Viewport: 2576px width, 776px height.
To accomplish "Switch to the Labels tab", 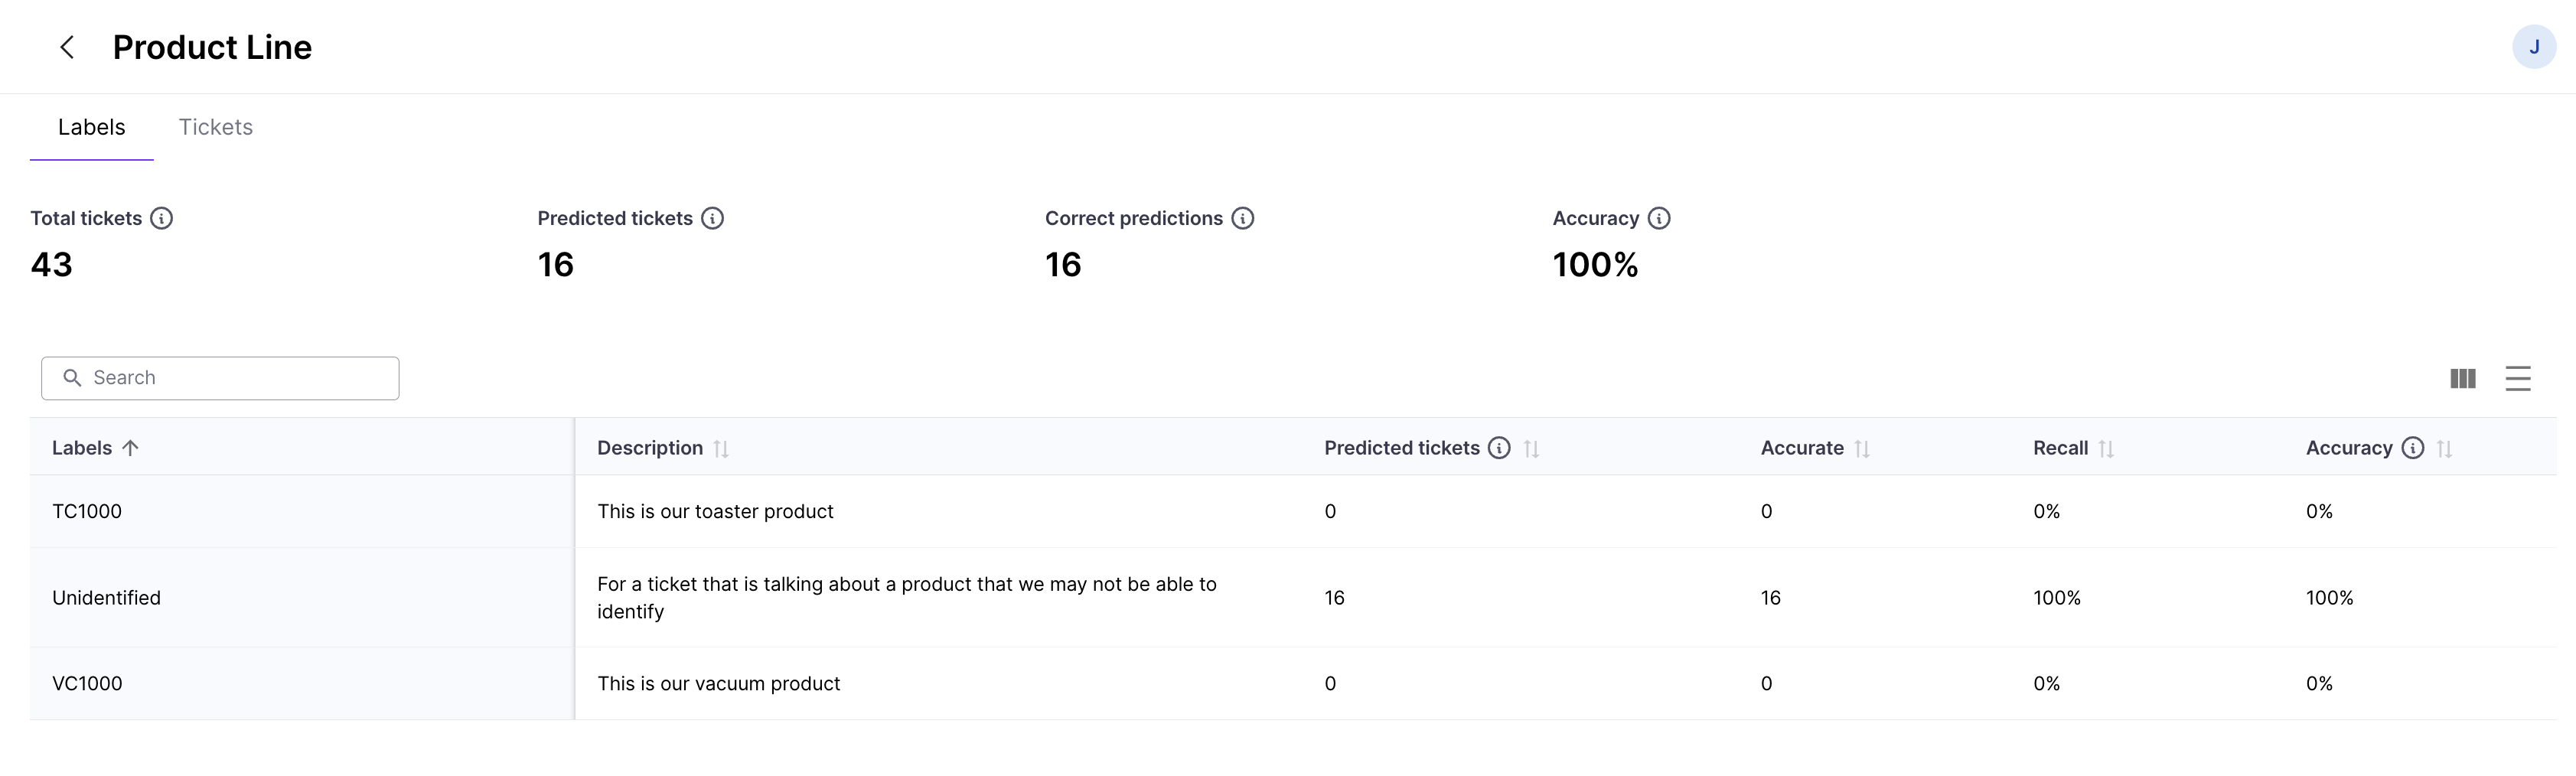I will click(x=92, y=127).
